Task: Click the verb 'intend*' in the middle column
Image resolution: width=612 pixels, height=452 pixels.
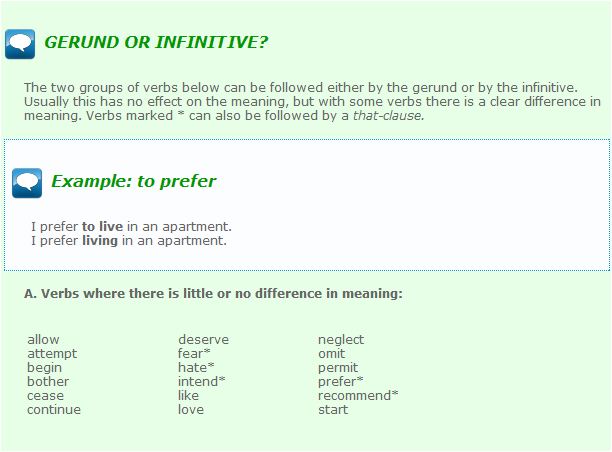Action: [x=201, y=382]
